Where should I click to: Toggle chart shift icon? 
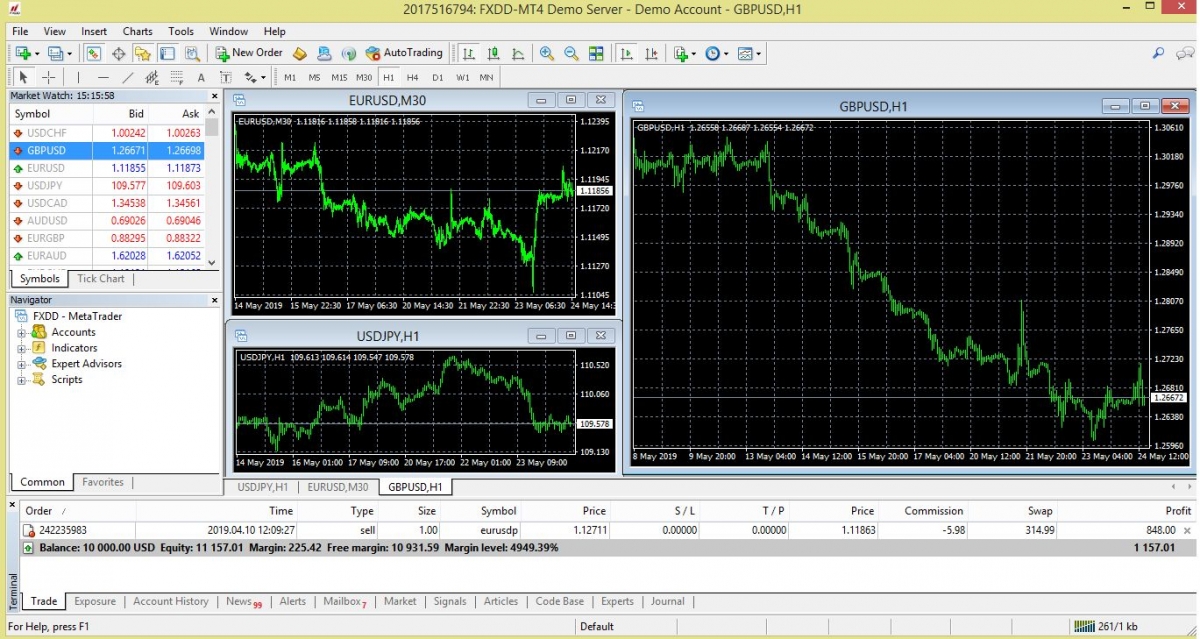pyautogui.click(x=652, y=53)
